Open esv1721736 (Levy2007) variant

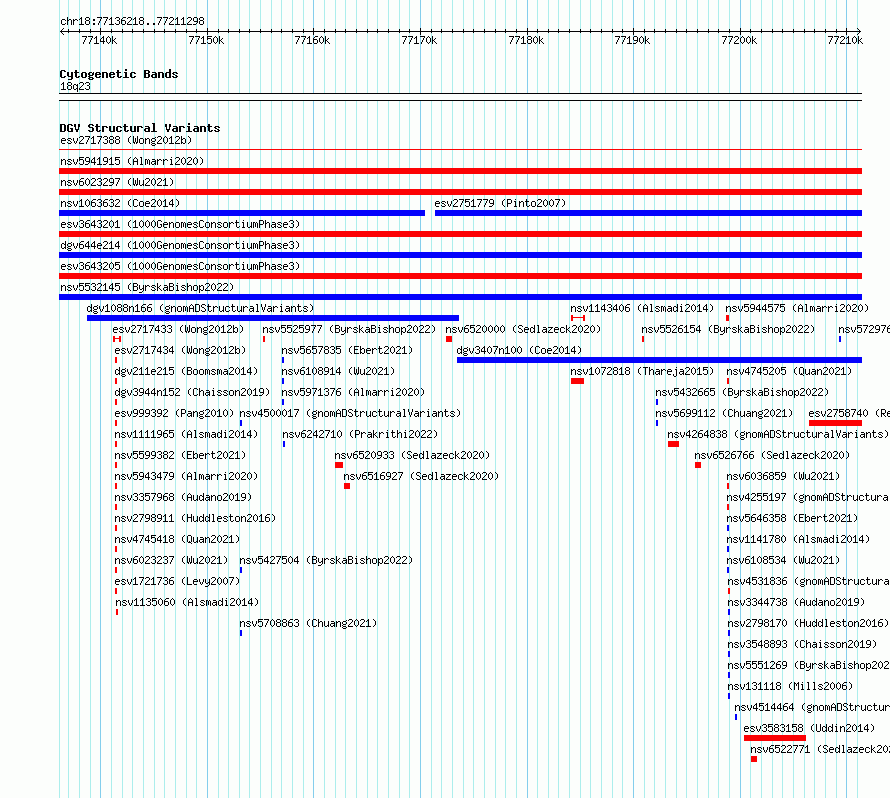coord(177,581)
